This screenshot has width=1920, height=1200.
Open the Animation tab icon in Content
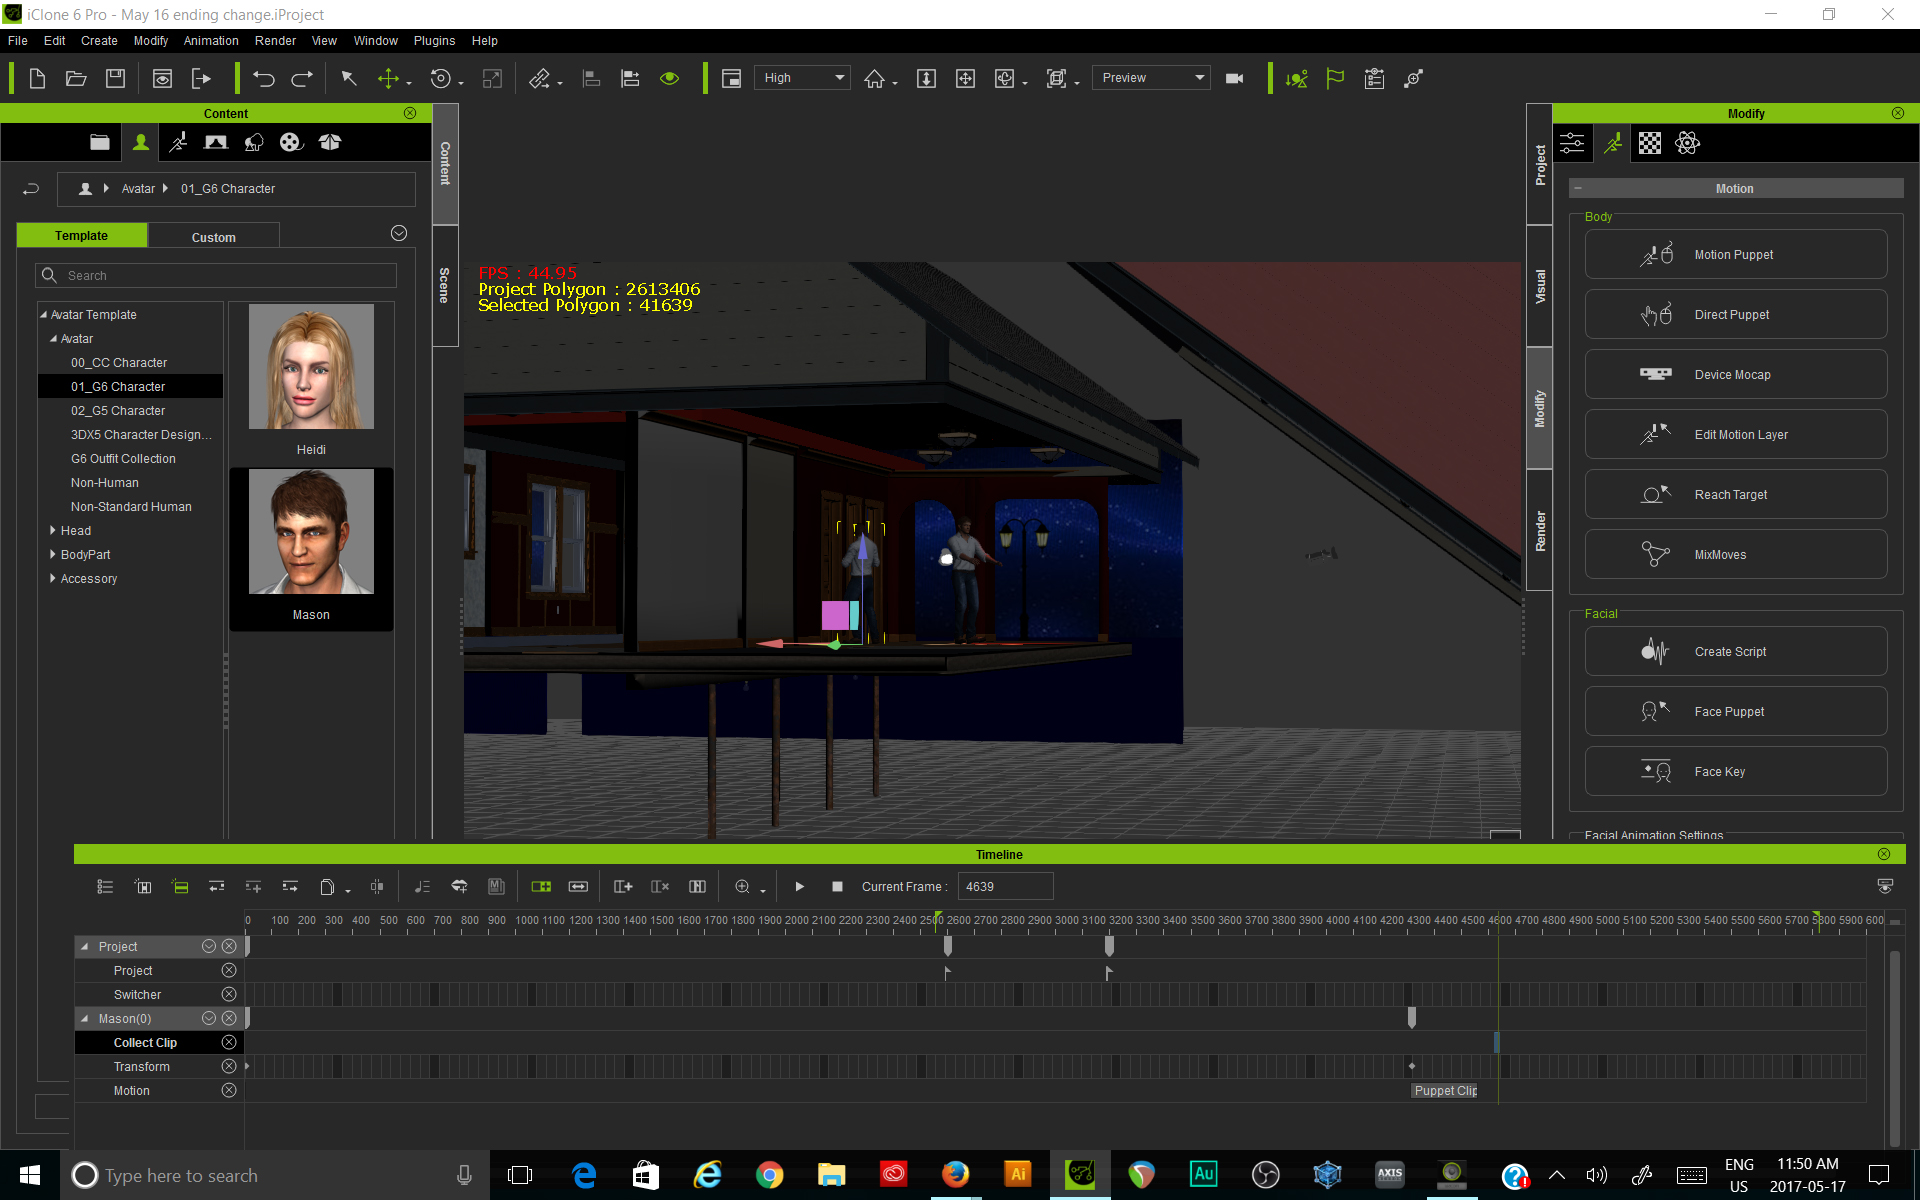tap(179, 142)
